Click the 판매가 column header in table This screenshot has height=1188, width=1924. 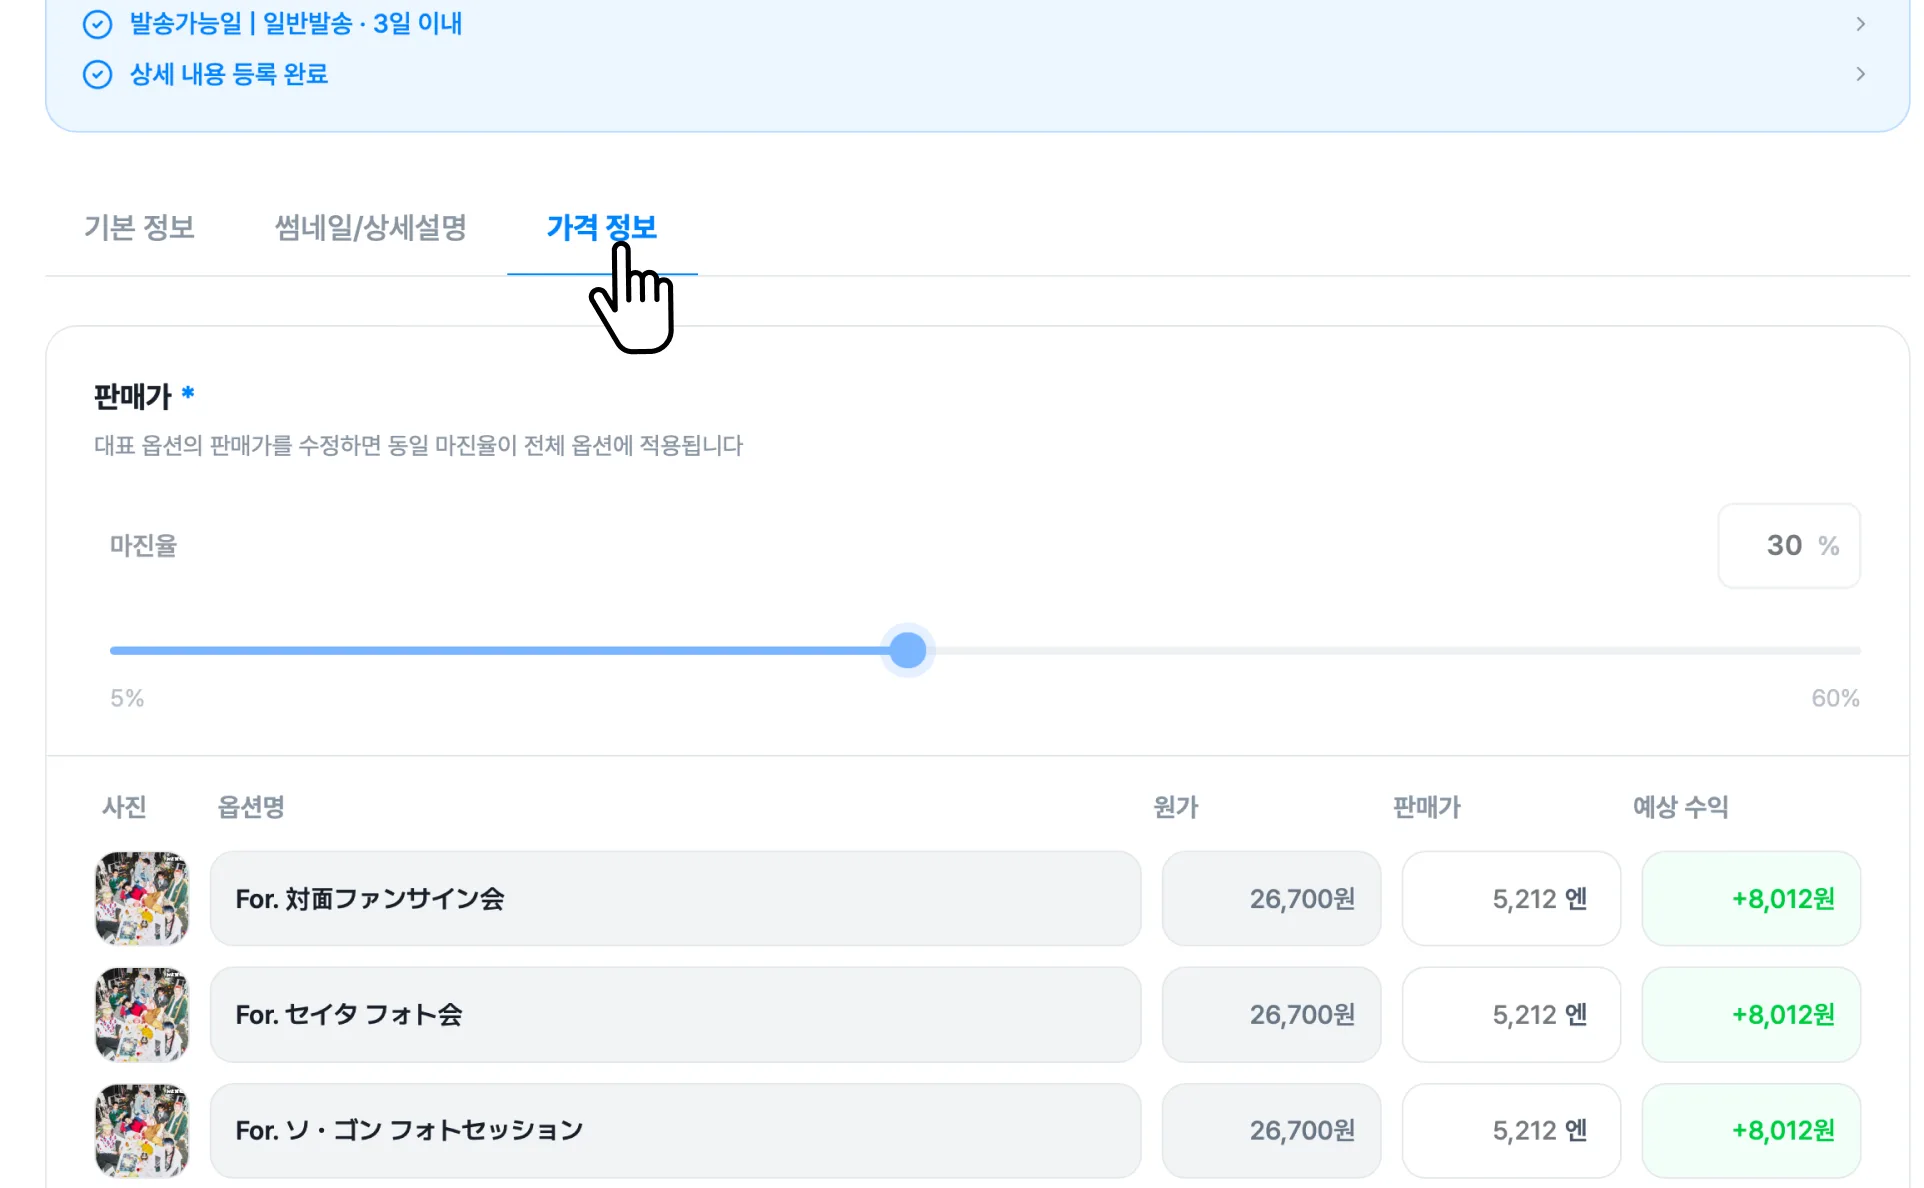click(1427, 807)
